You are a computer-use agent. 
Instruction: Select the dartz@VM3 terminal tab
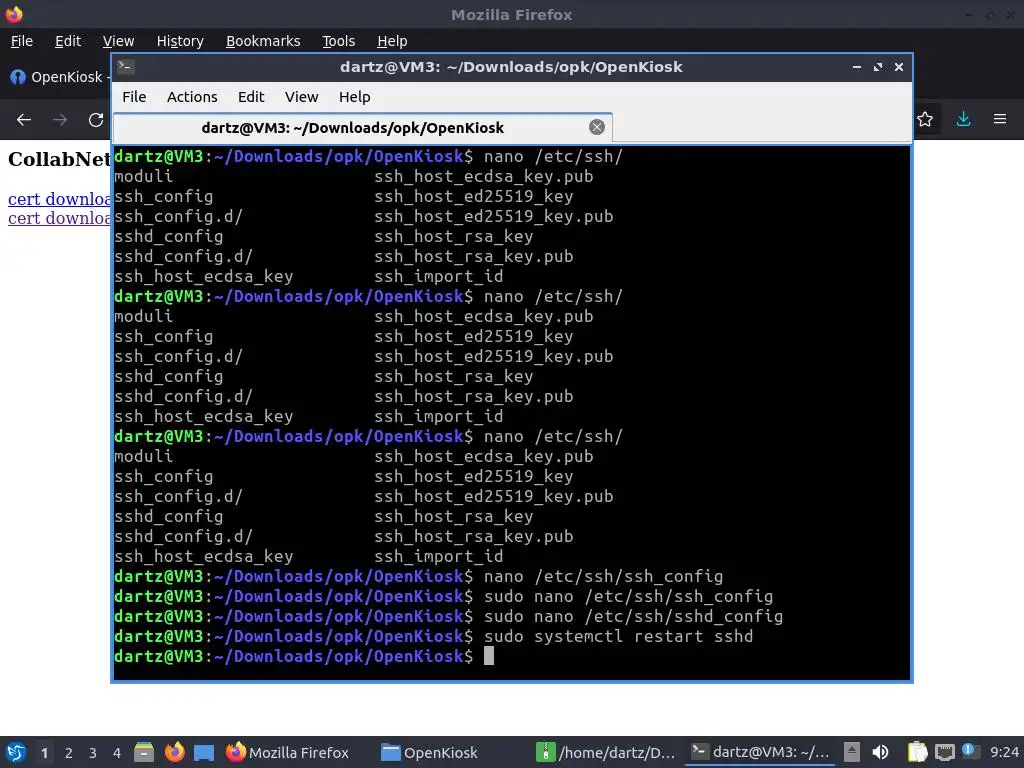(362, 127)
